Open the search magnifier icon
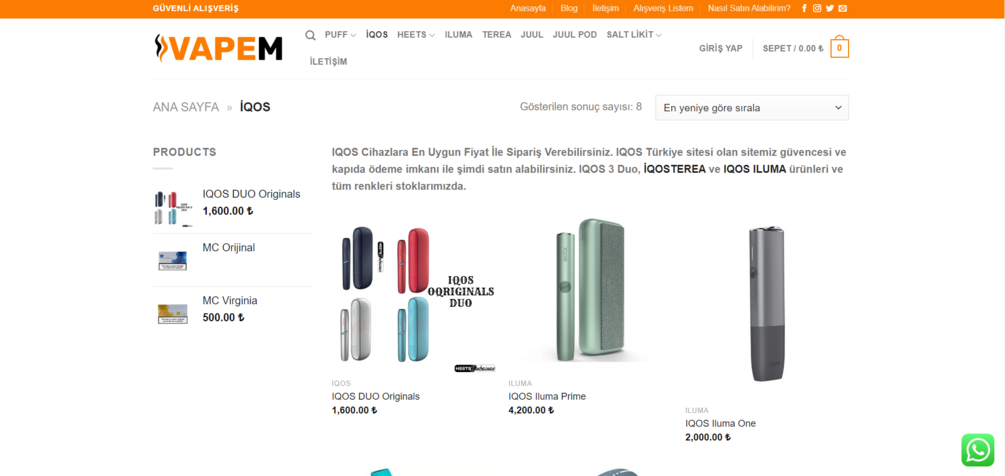Viewport: 1005px width, 476px height. click(x=310, y=35)
